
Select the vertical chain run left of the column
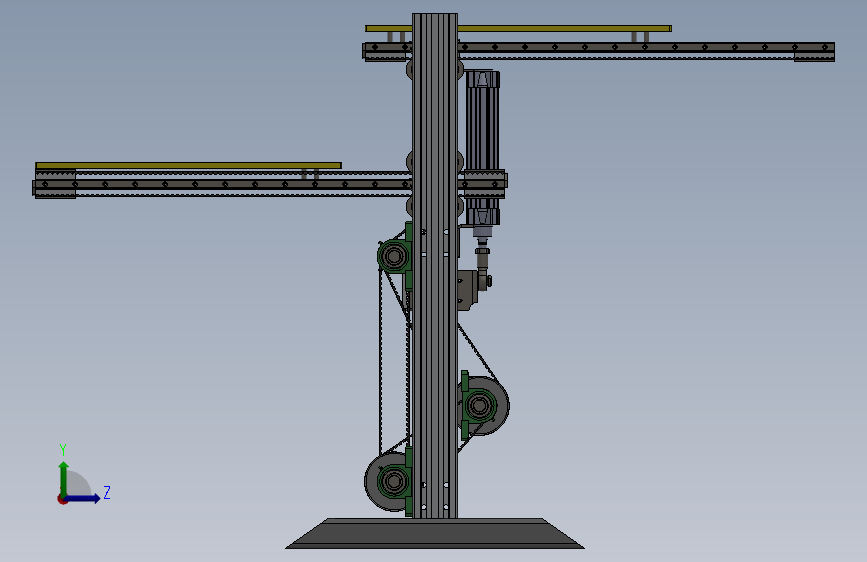click(380, 362)
